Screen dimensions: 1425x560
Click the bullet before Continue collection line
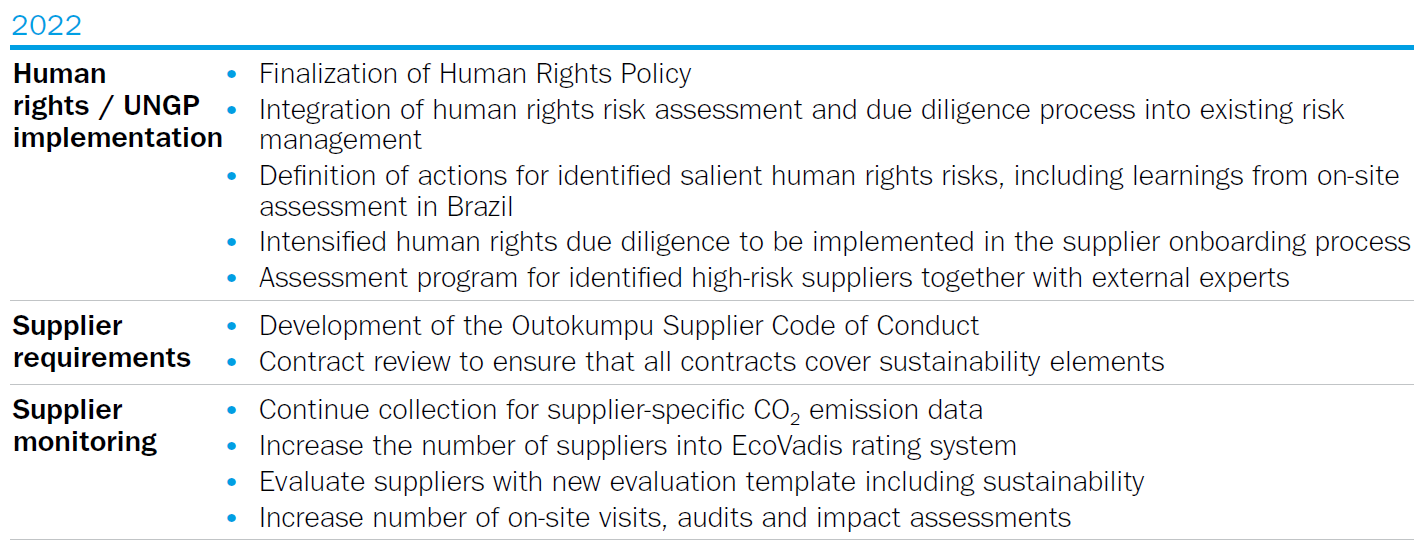tap(233, 410)
